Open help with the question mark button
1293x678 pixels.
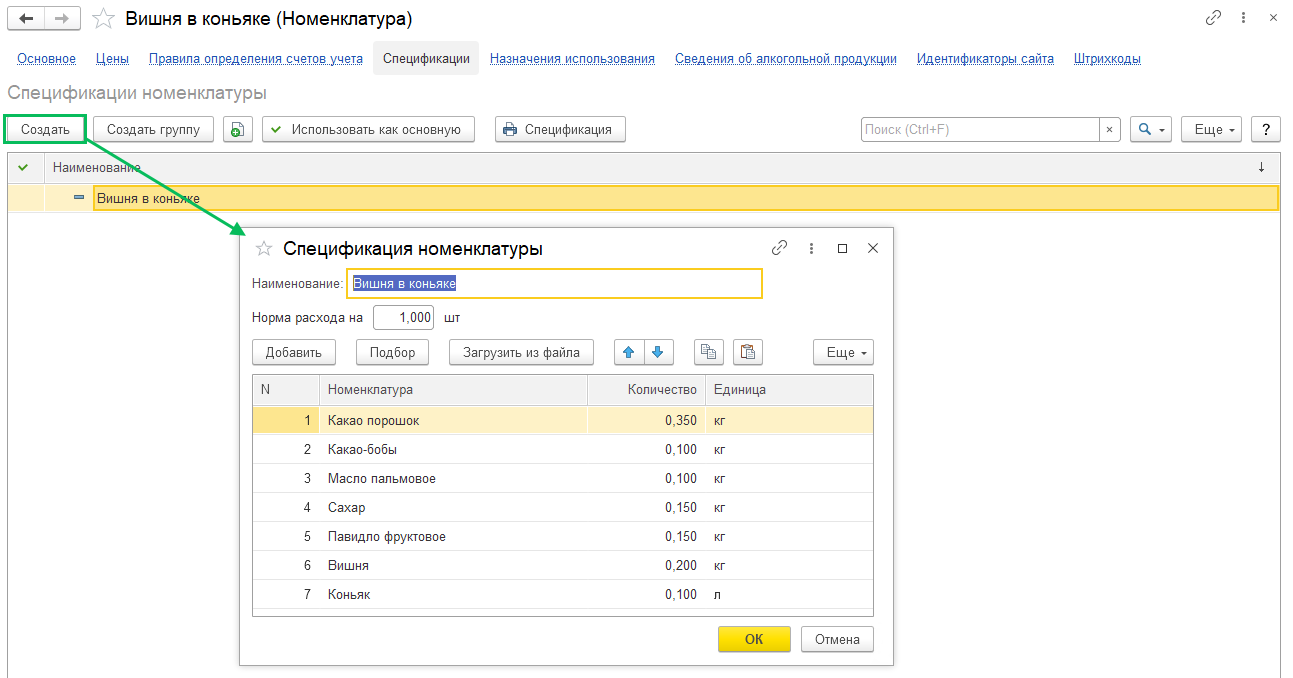1266,129
